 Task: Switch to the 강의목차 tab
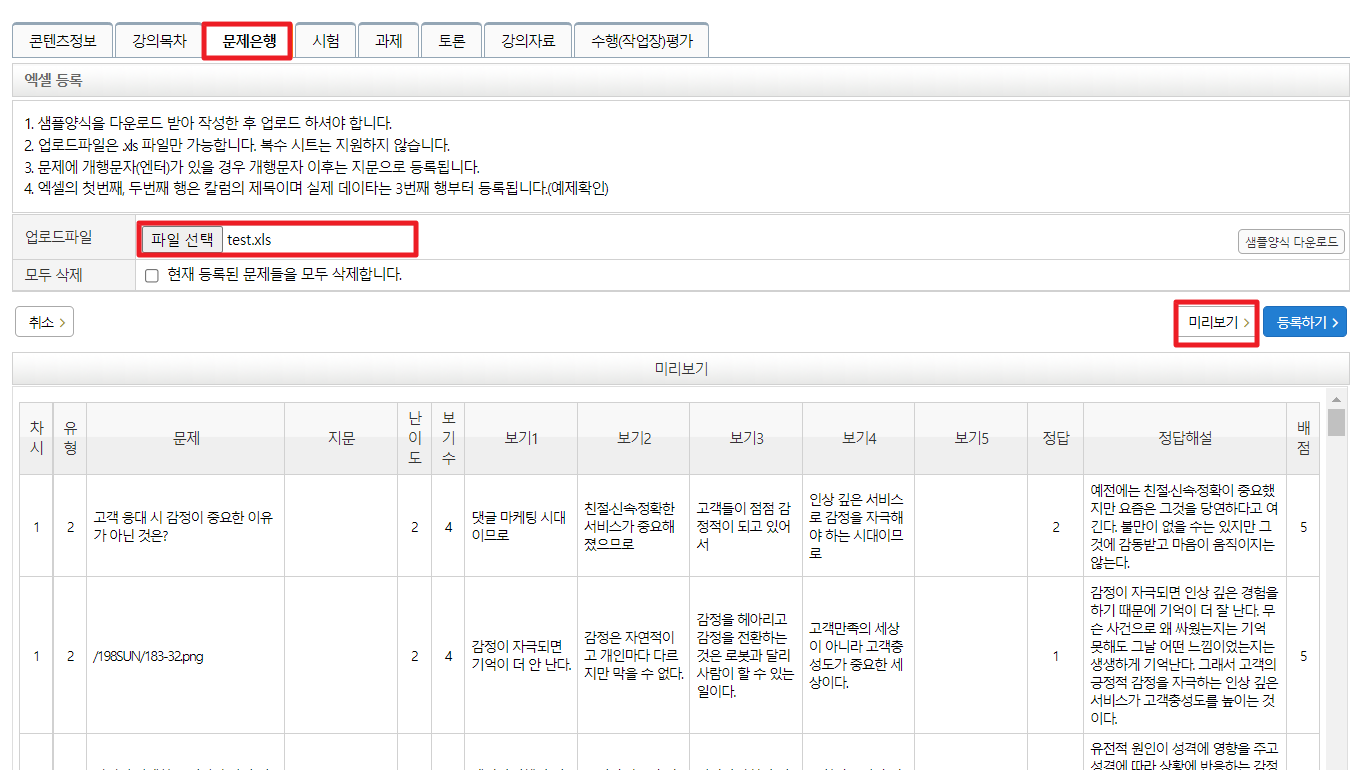(158, 41)
